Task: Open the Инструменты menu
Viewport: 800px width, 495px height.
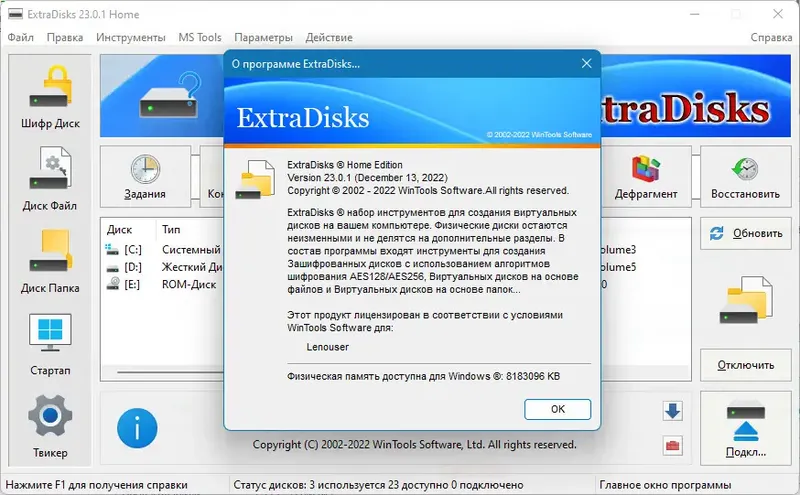Action: [x=131, y=37]
